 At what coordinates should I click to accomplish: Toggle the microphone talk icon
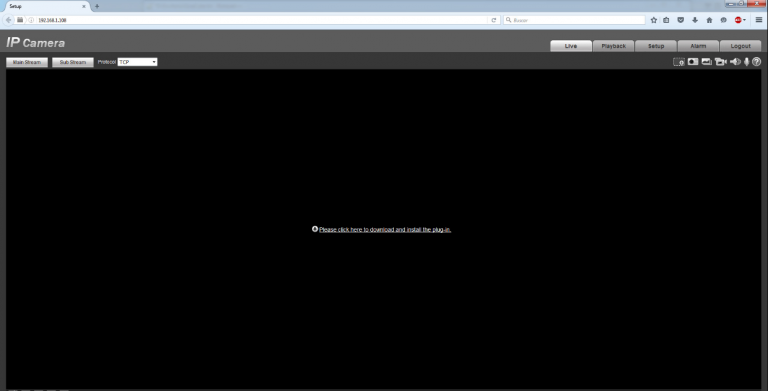pyautogui.click(x=746, y=62)
